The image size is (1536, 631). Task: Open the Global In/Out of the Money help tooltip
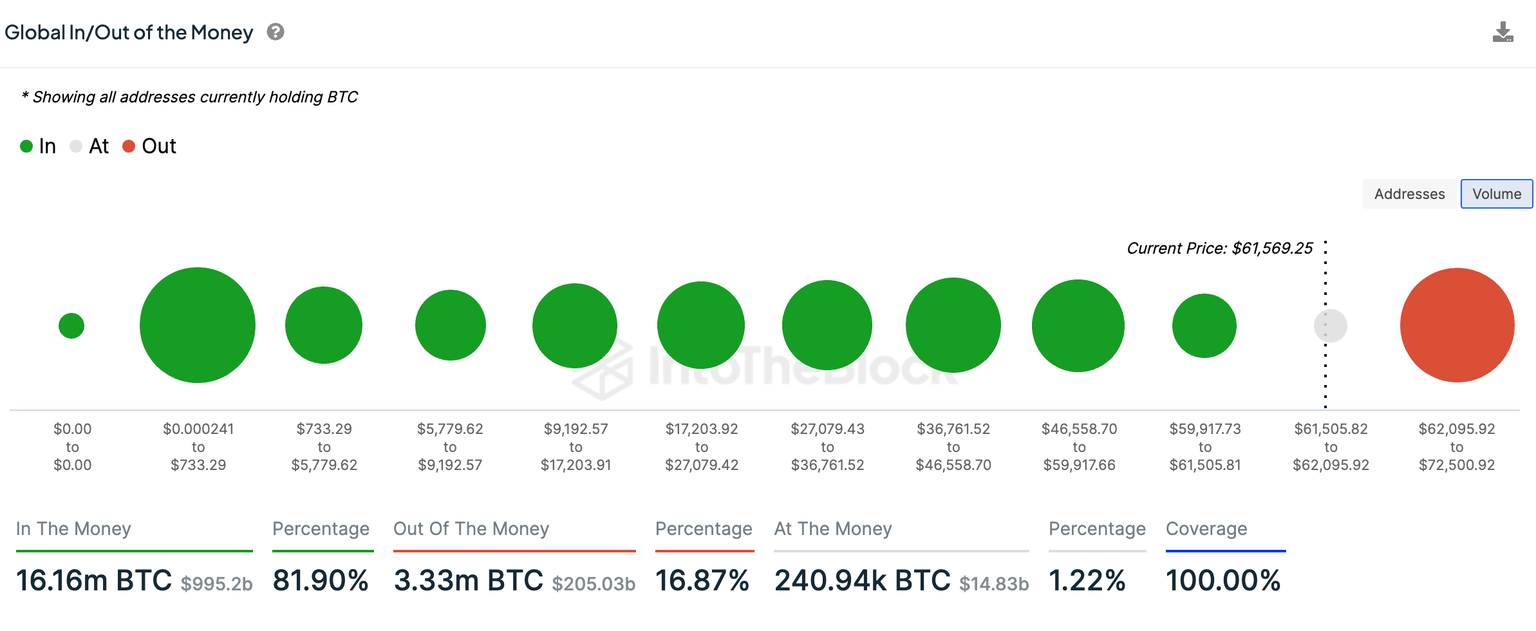(x=274, y=32)
